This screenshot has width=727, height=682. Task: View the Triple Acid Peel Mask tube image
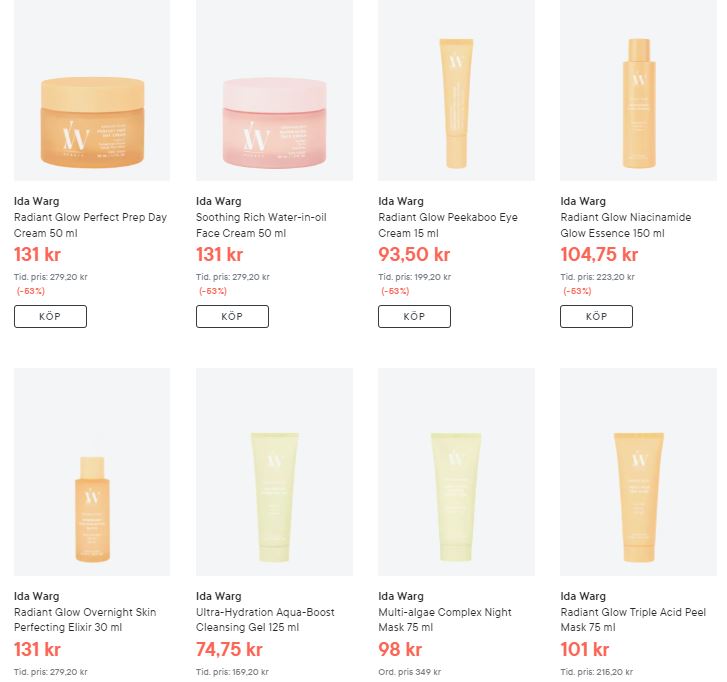[638, 472]
